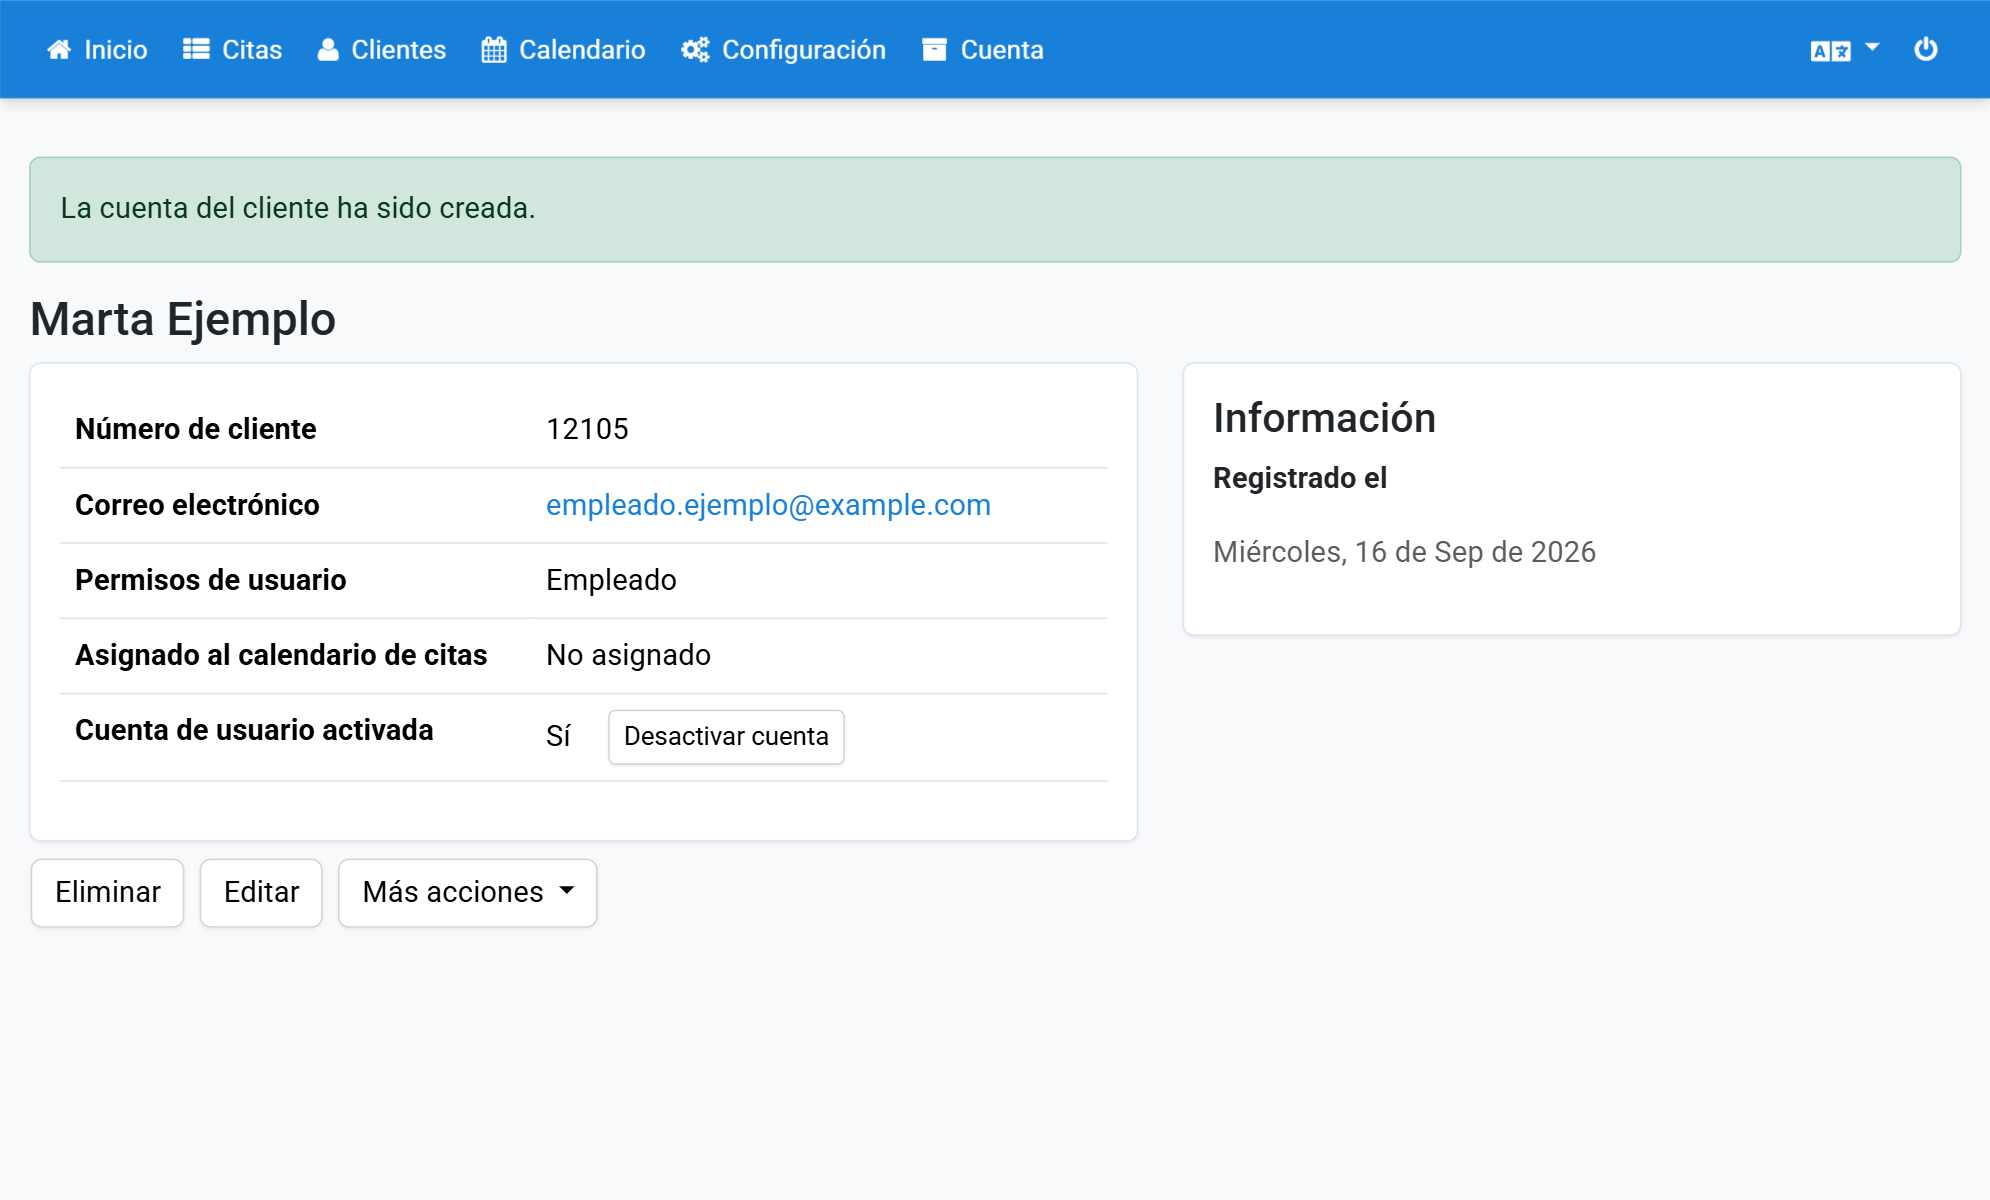Click the Cuenta de usuario activada label

coord(254,730)
